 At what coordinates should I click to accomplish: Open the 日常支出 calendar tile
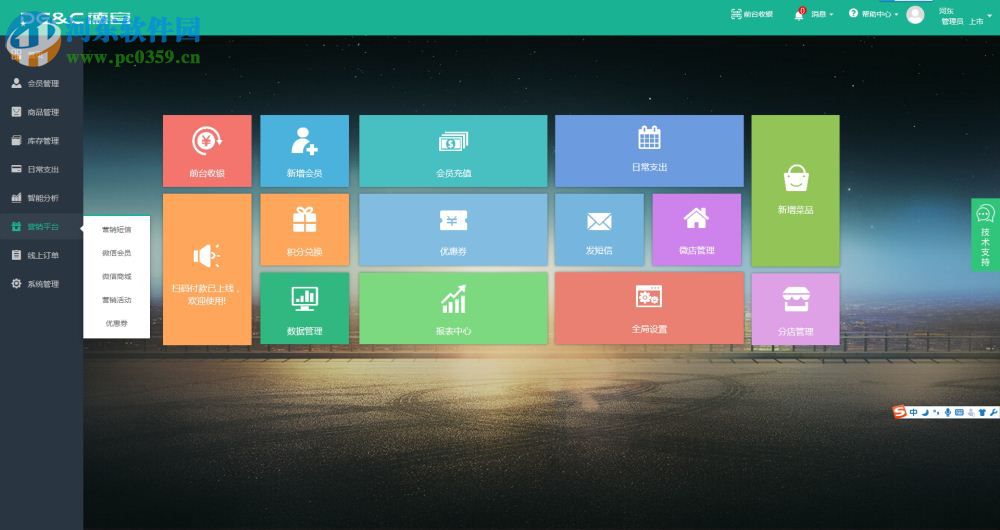(x=649, y=151)
